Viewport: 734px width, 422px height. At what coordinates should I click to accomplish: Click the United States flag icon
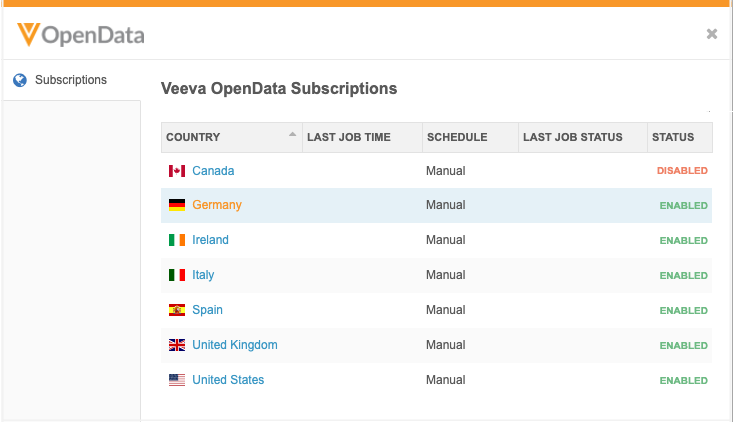click(177, 380)
